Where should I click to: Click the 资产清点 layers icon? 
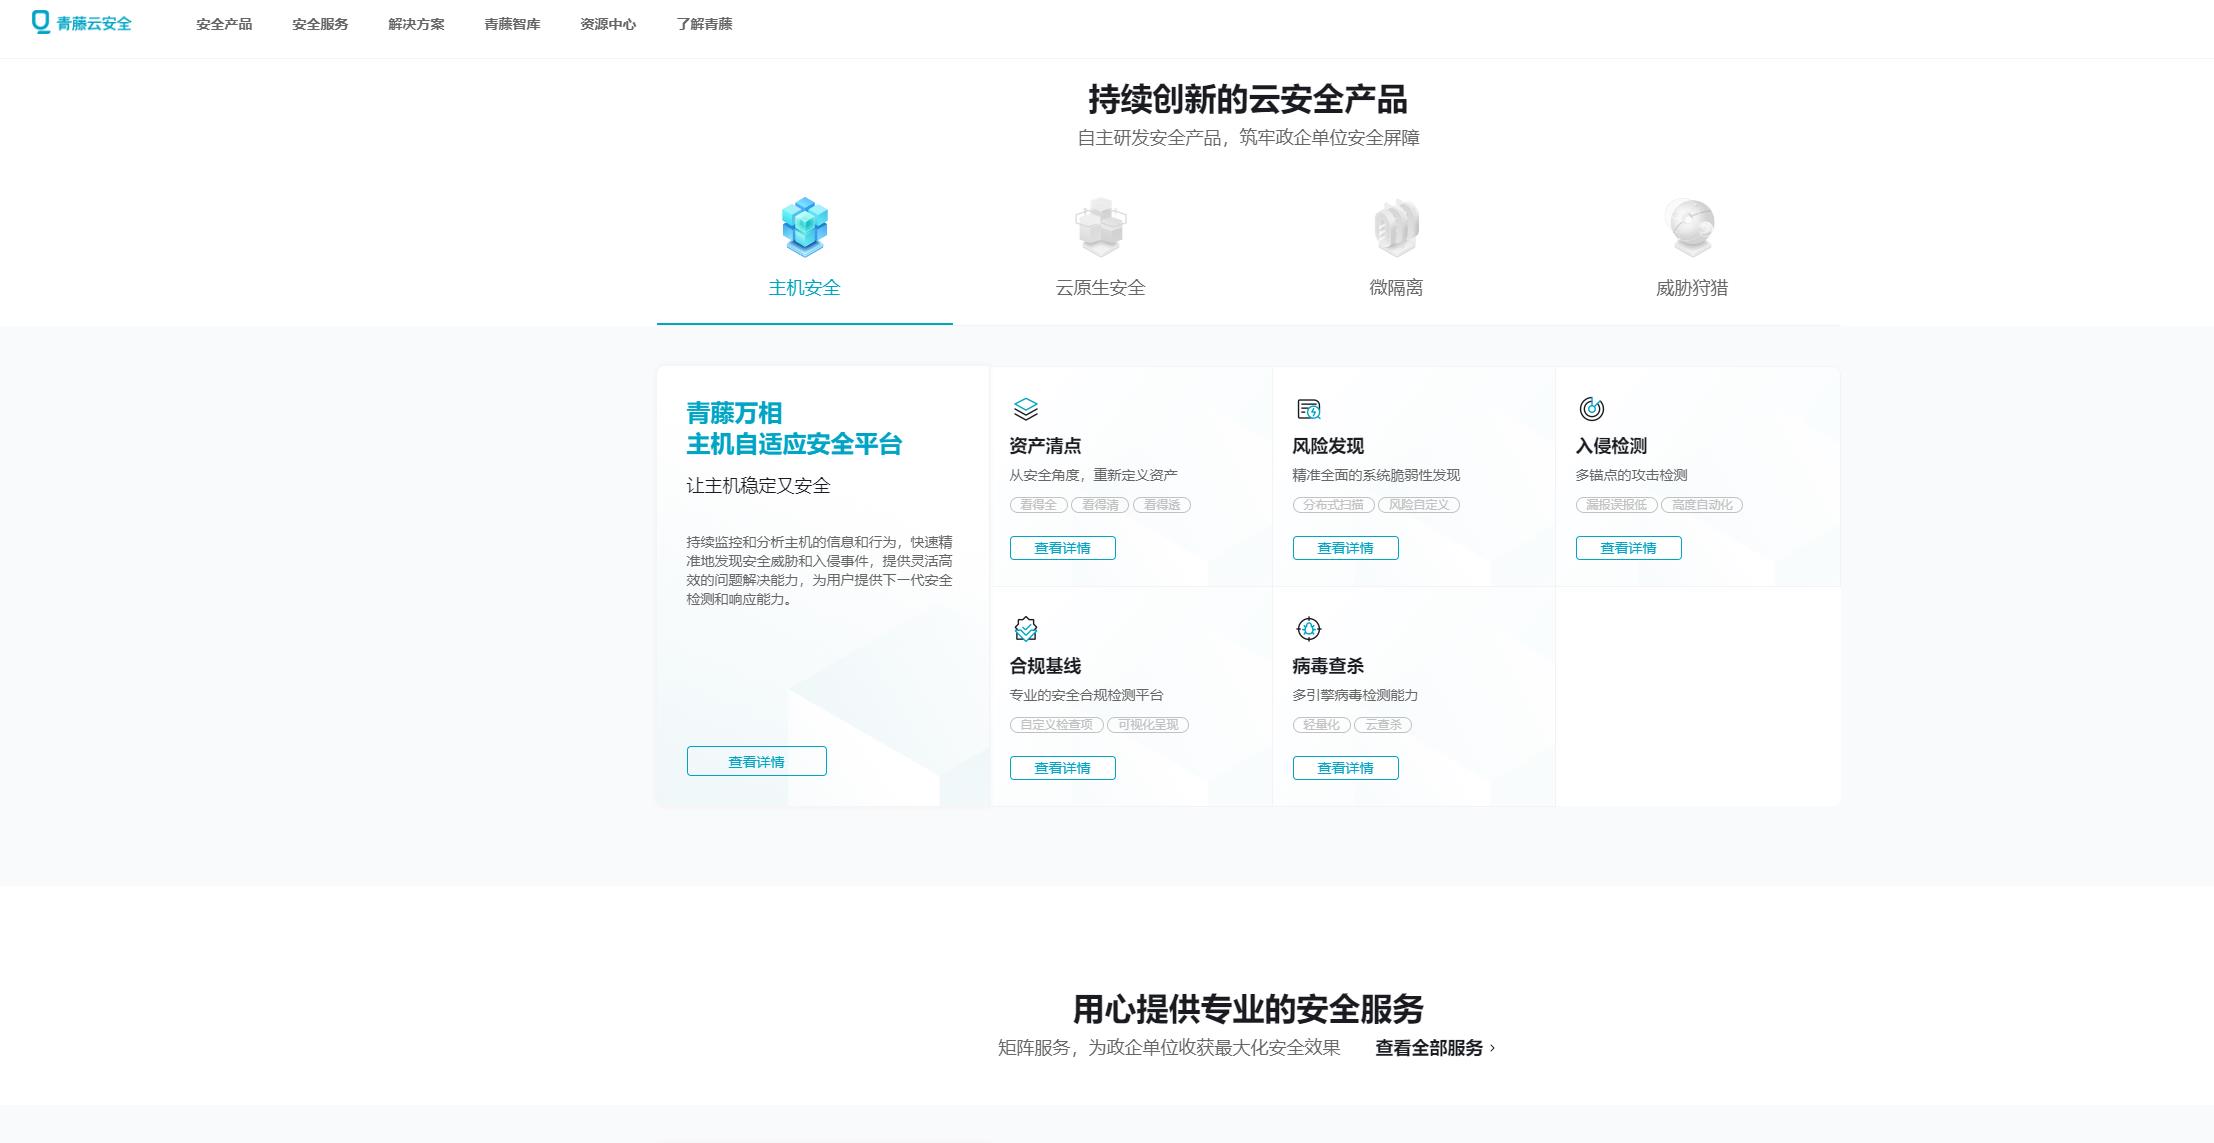(1026, 409)
